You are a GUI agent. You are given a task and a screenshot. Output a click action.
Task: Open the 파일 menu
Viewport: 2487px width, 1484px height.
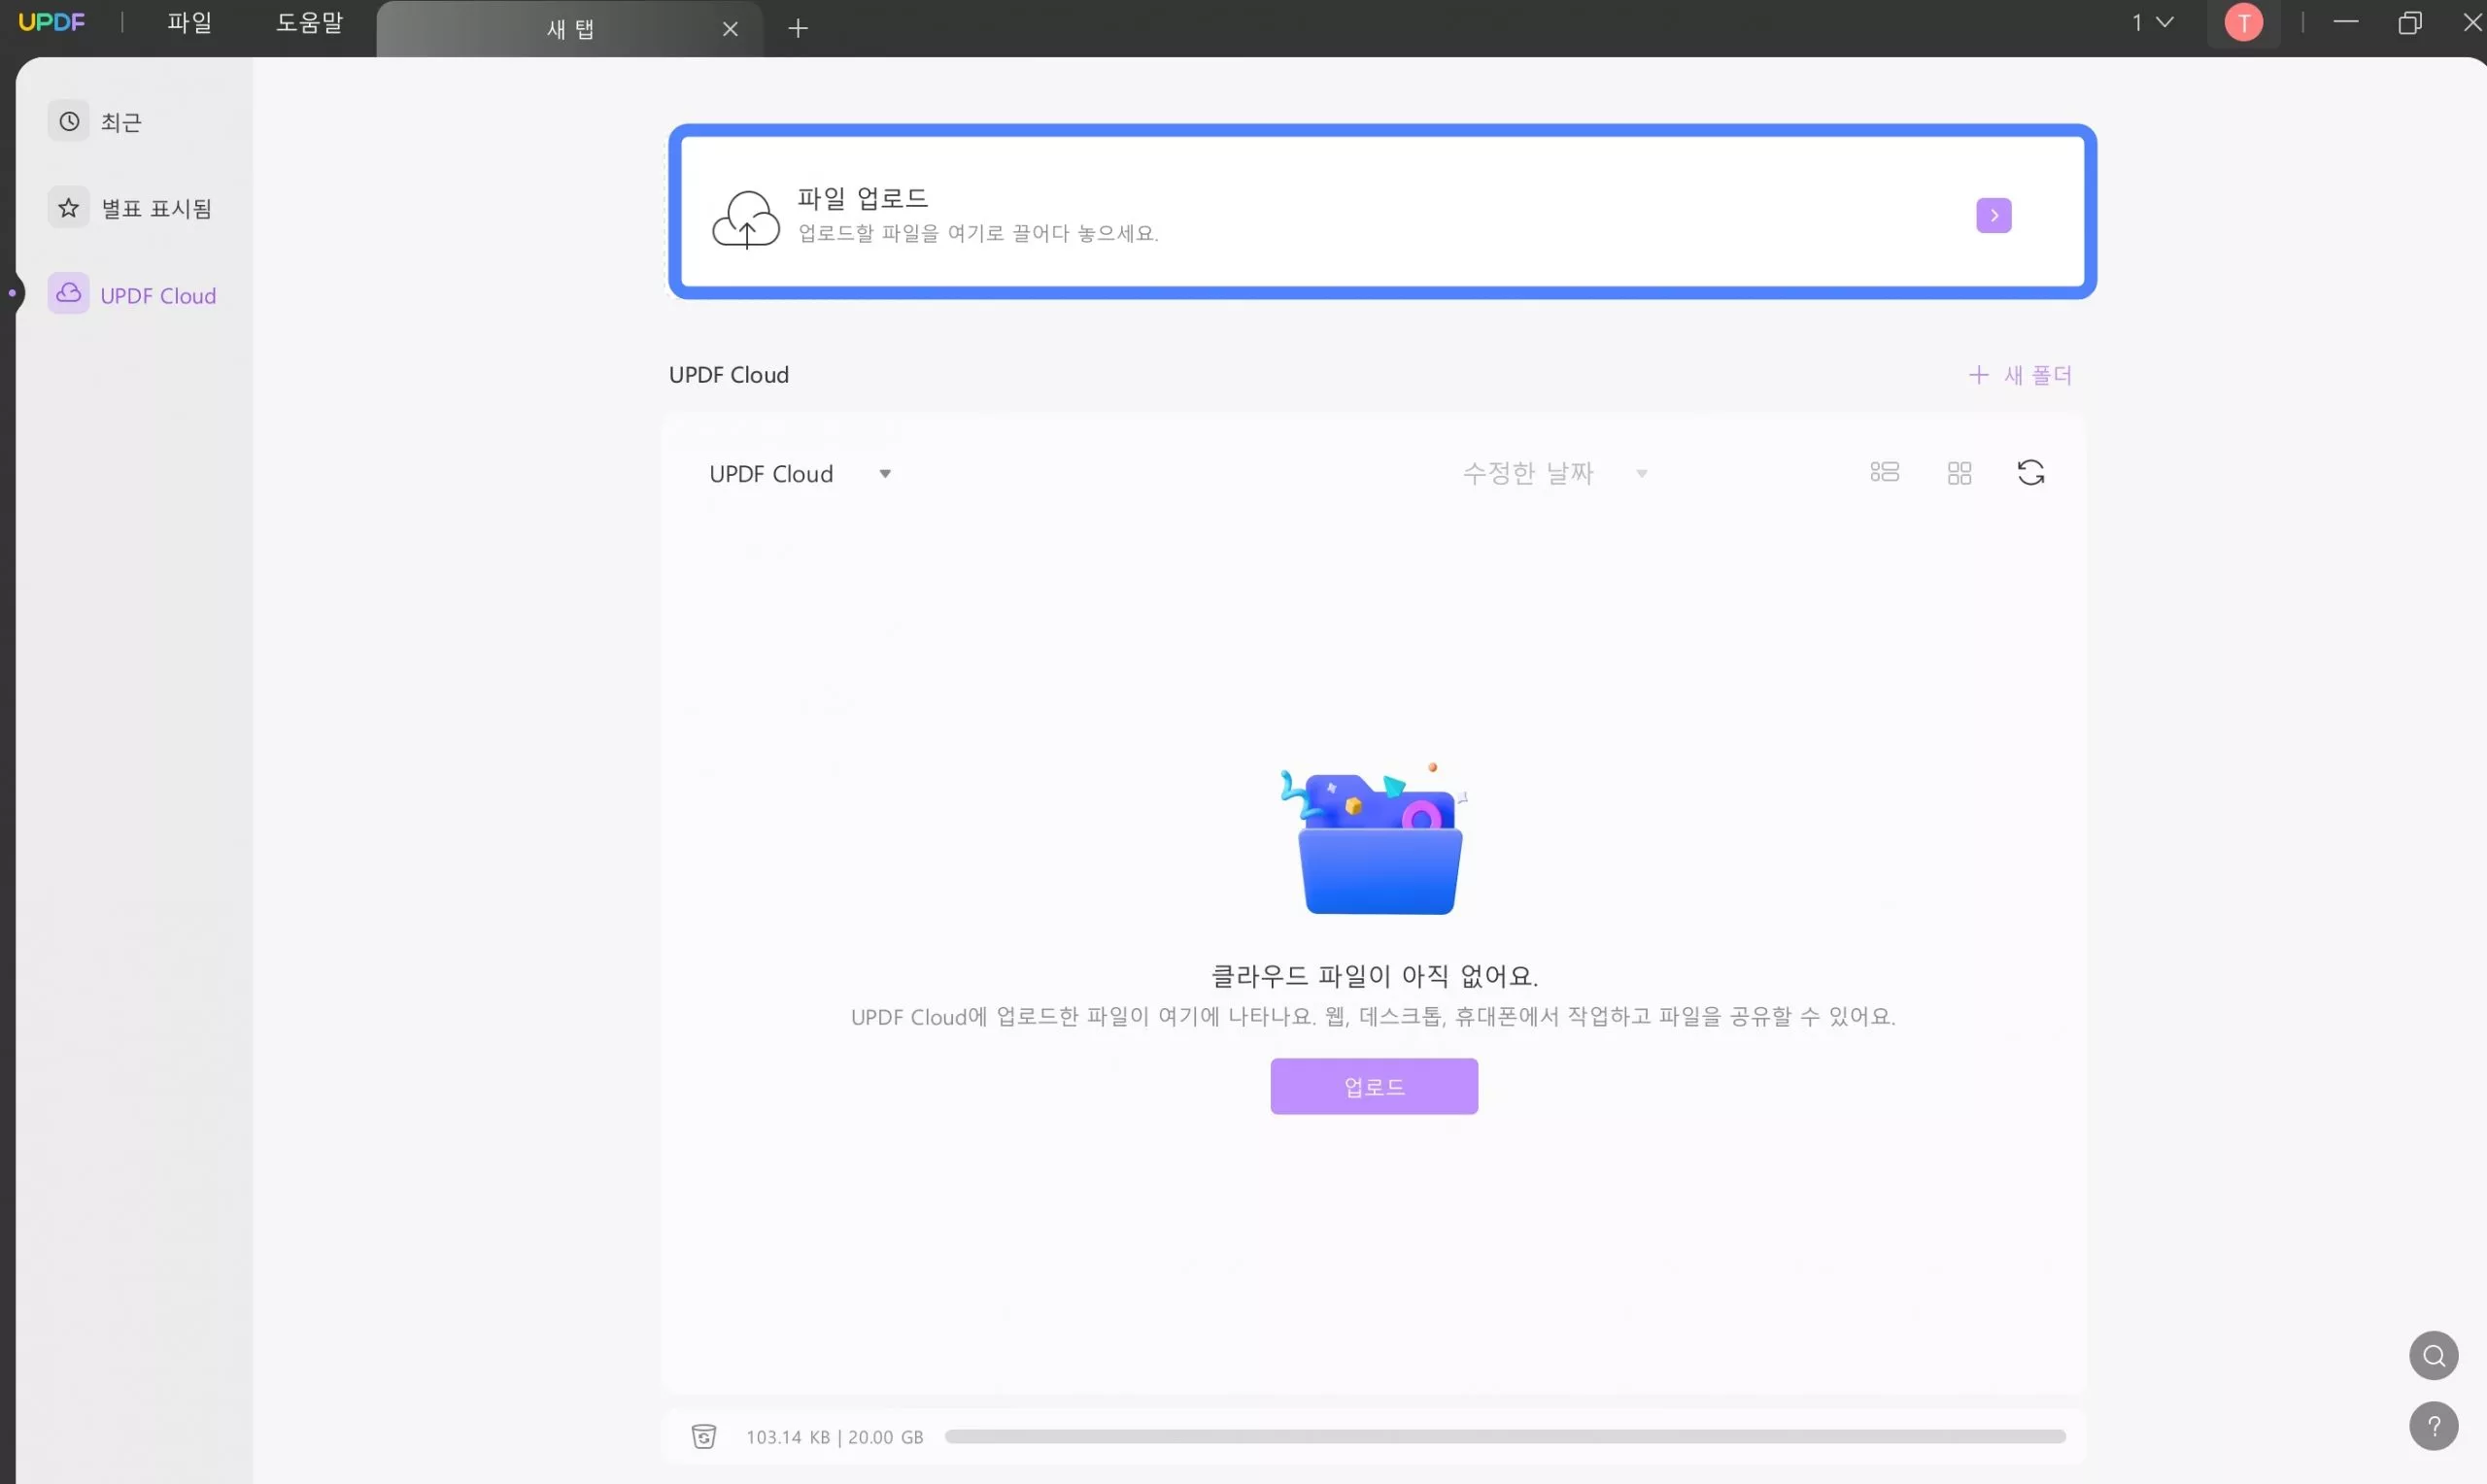coord(189,22)
